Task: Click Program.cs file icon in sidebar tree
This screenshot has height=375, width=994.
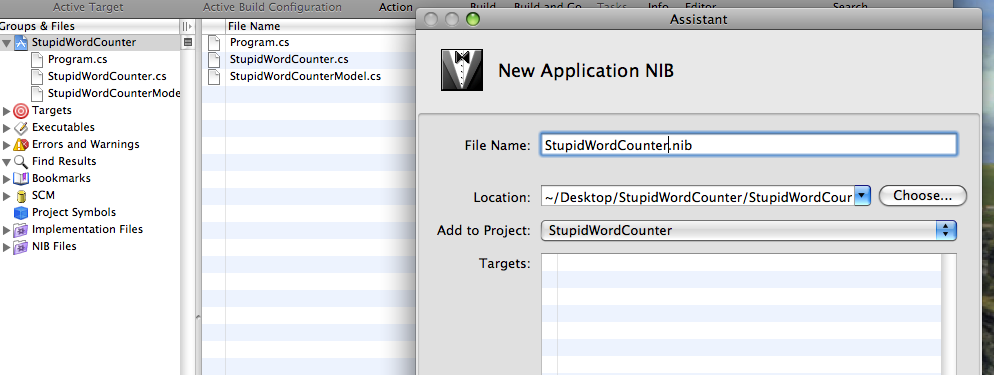Action: pos(37,60)
